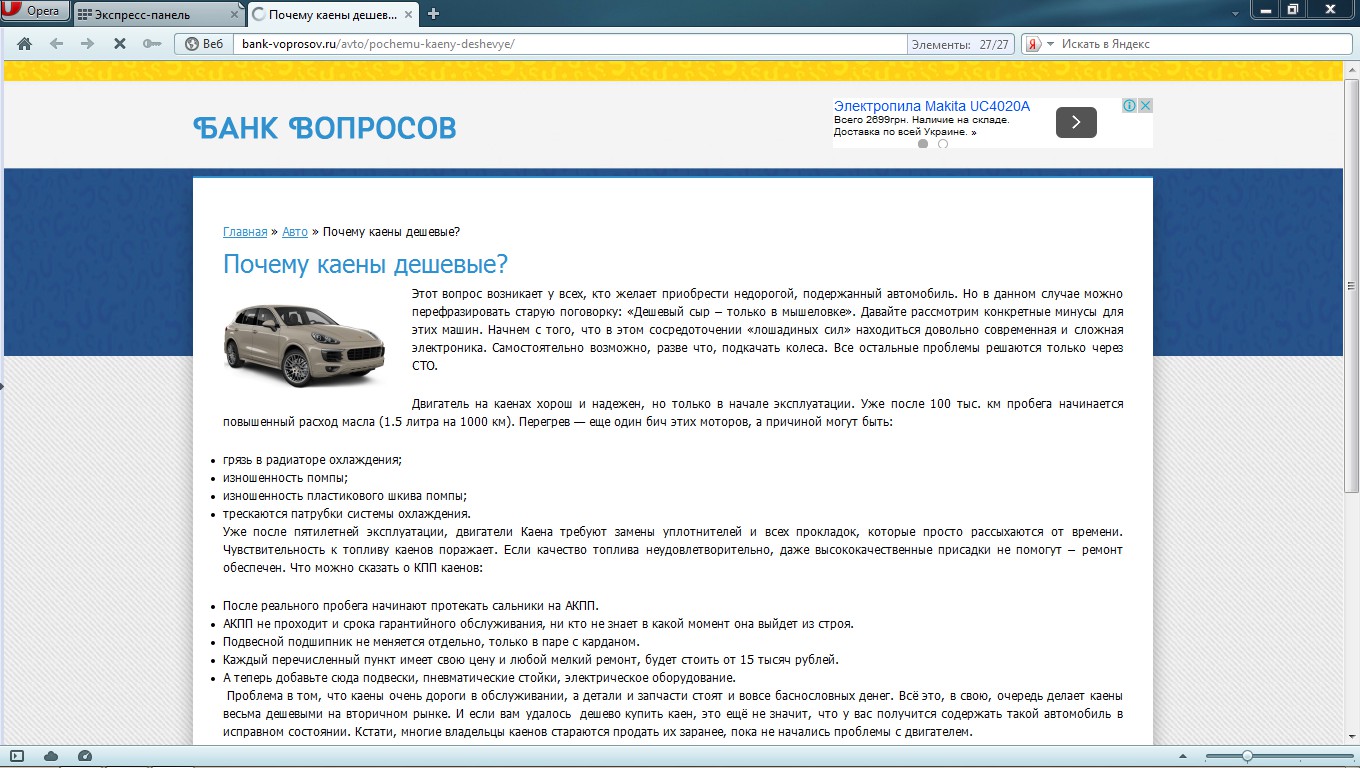This screenshot has height=768, width=1360.
Task: Go to home page via house icon
Action: coord(25,44)
